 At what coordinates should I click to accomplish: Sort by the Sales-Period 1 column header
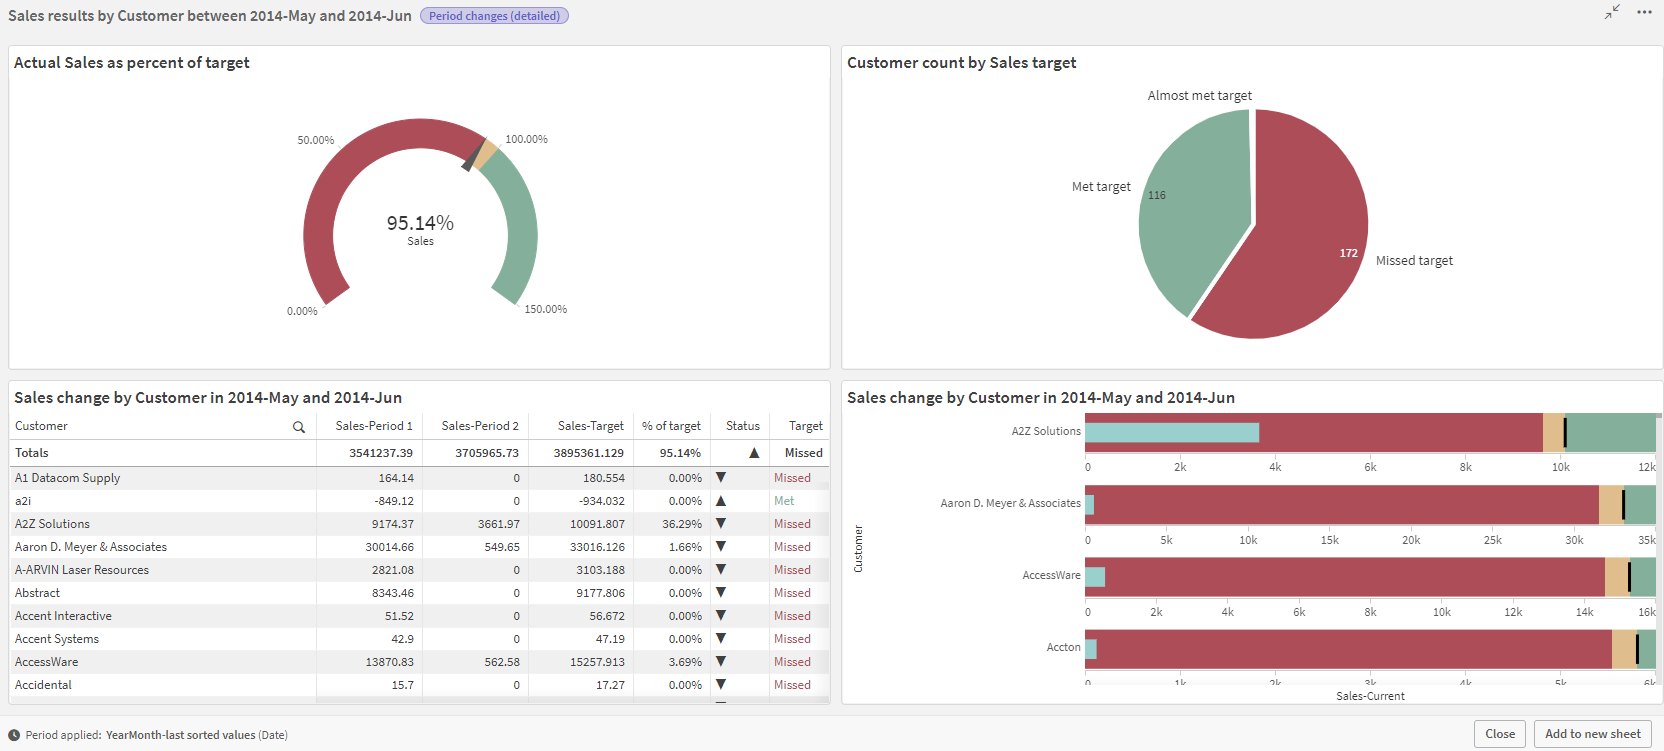[373, 426]
